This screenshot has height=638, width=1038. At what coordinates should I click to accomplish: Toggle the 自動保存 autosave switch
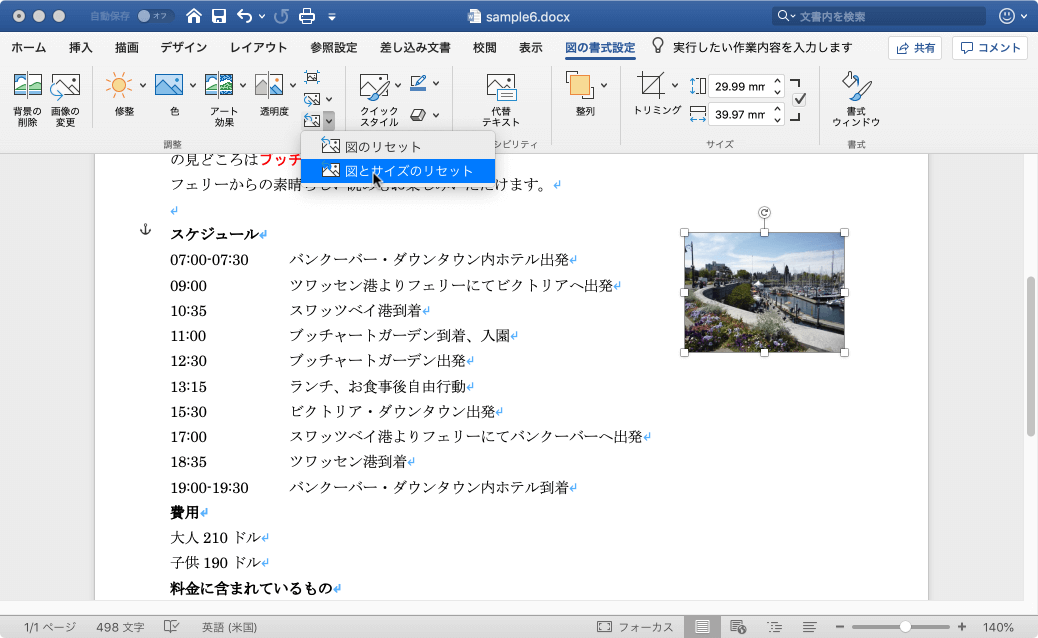(153, 16)
